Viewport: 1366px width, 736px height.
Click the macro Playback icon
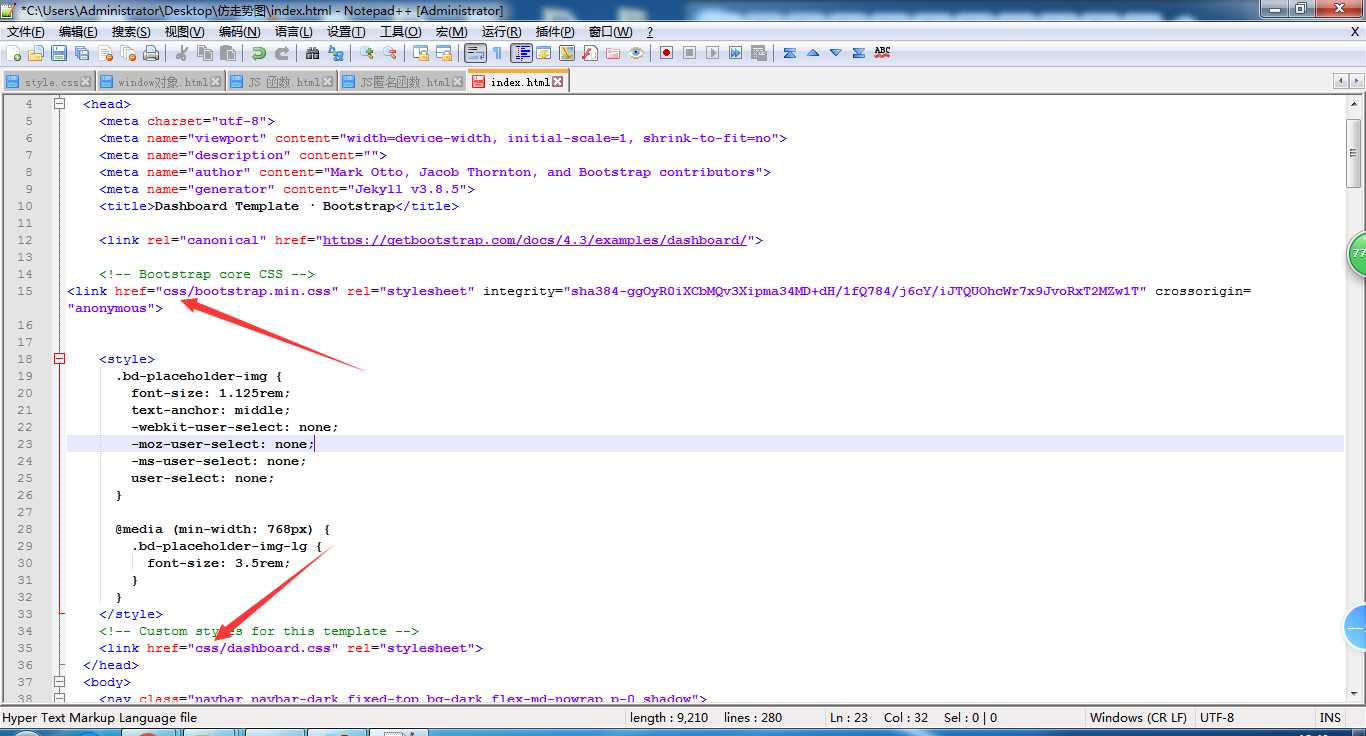pos(712,53)
